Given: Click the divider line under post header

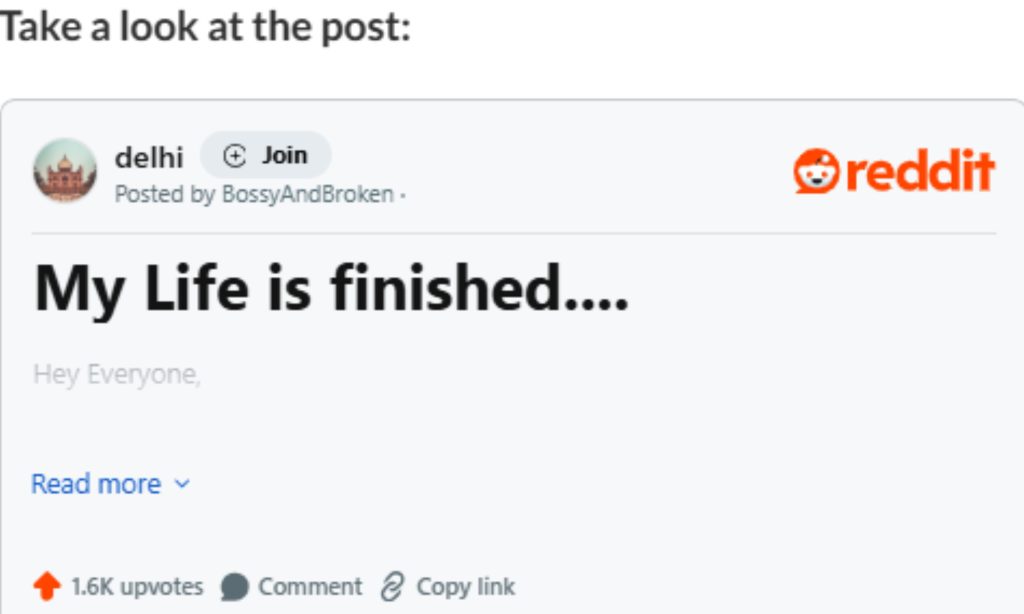Looking at the screenshot, I should click(x=514, y=233).
